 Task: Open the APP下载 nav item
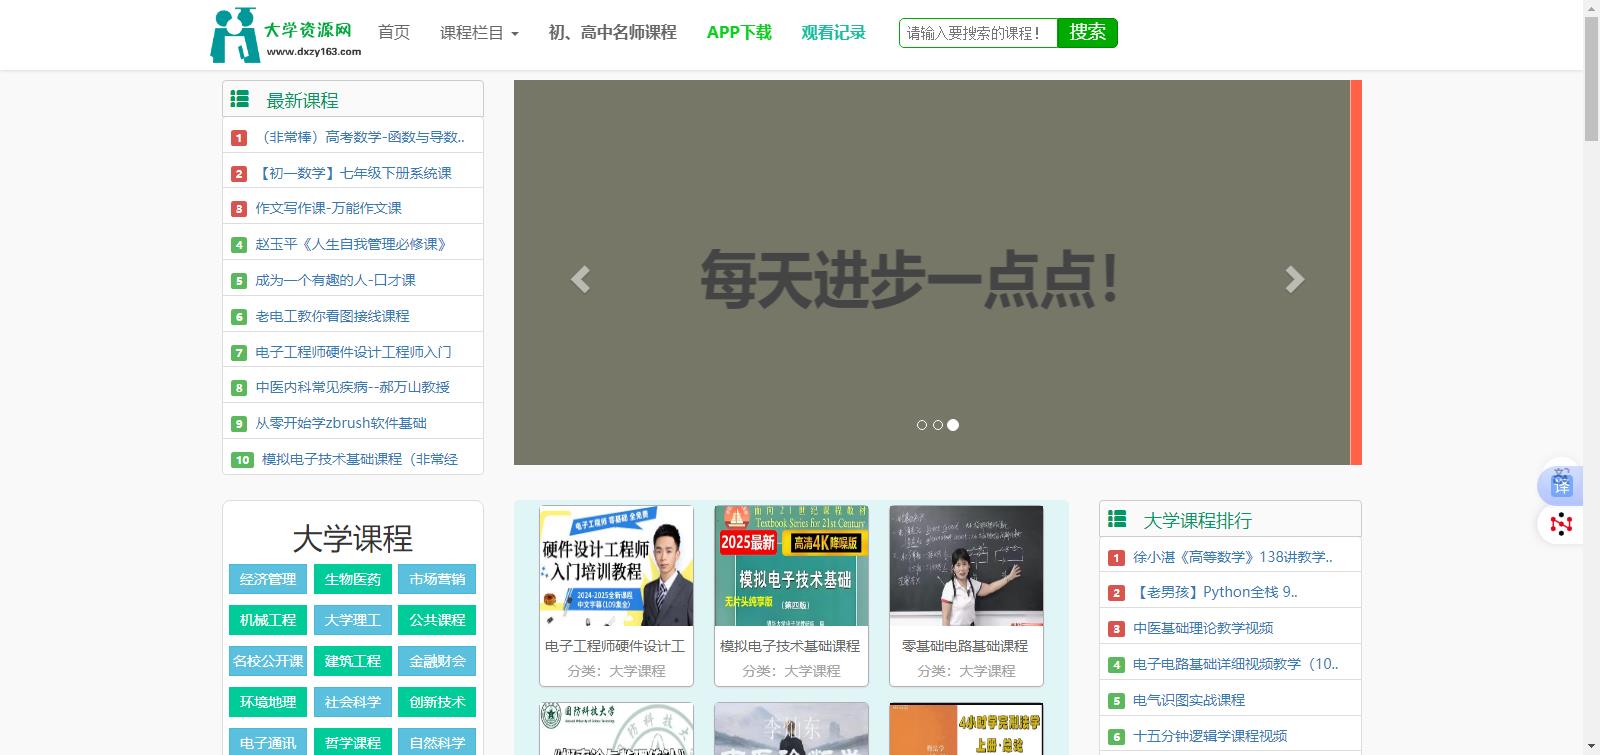(739, 33)
